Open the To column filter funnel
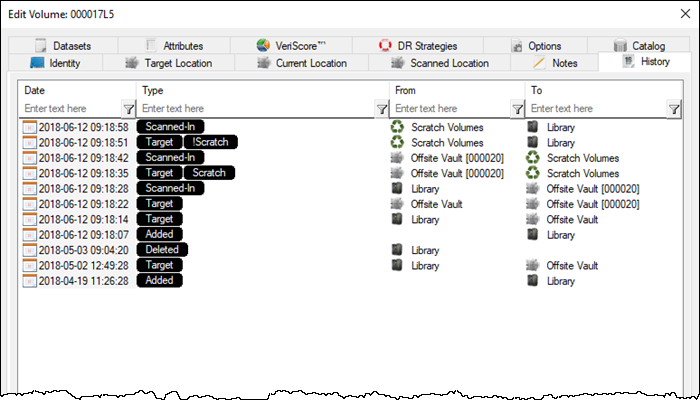The width and height of the screenshot is (700, 400). click(674, 108)
